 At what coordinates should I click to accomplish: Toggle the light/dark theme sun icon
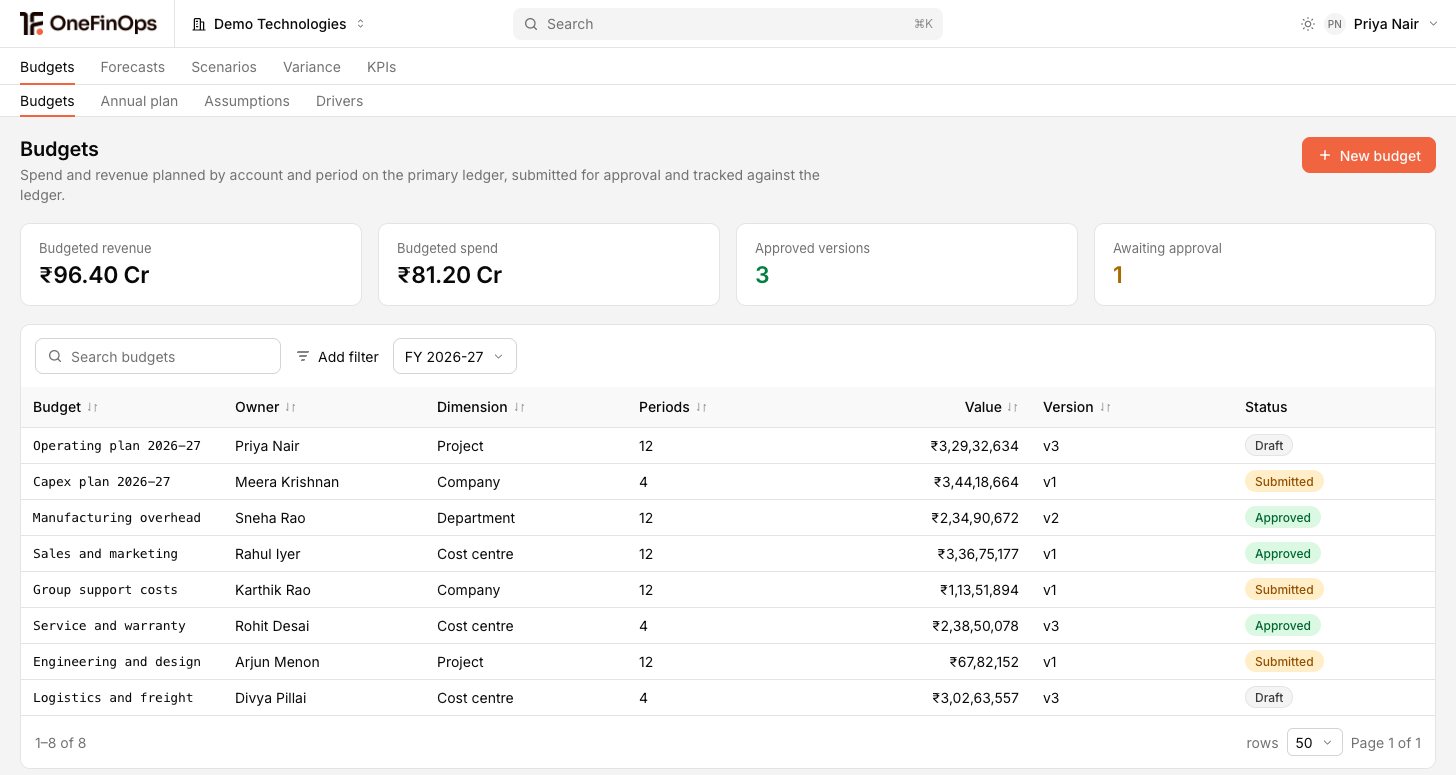click(x=1308, y=24)
